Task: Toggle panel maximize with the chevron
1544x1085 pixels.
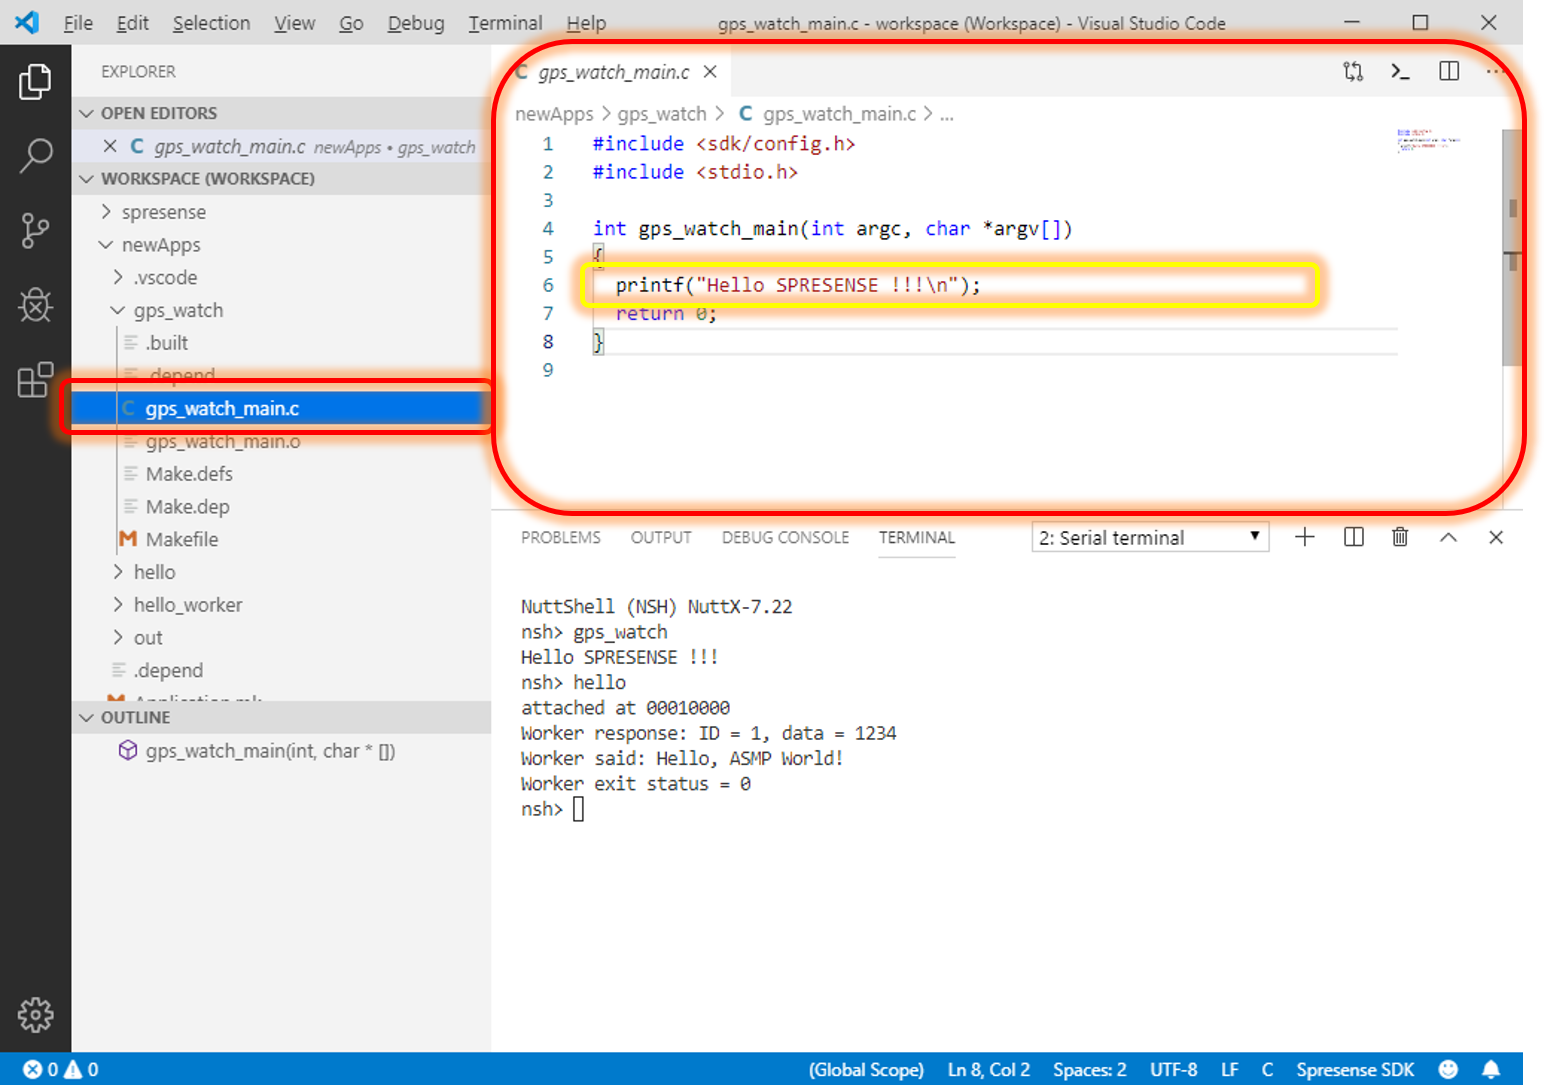Action: (x=1448, y=537)
